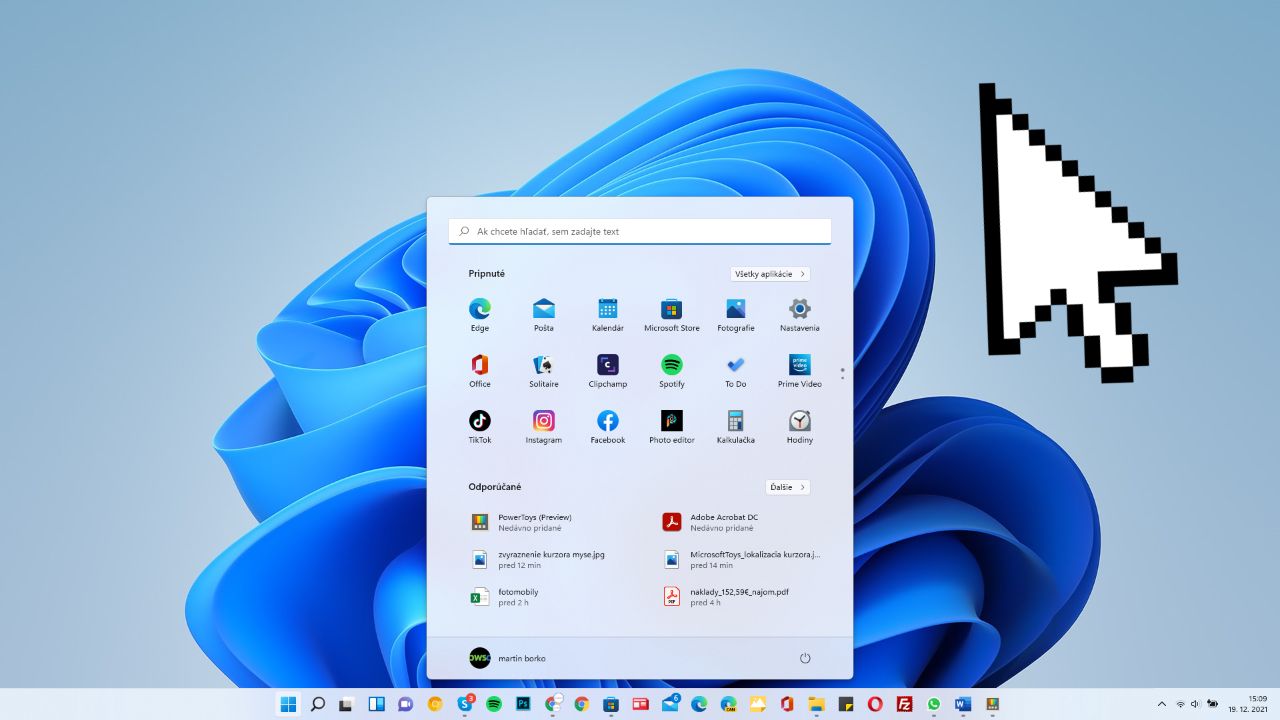Viewport: 1280px width, 720px height.
Task: Open WhatsApp from the taskbar
Action: 934,704
